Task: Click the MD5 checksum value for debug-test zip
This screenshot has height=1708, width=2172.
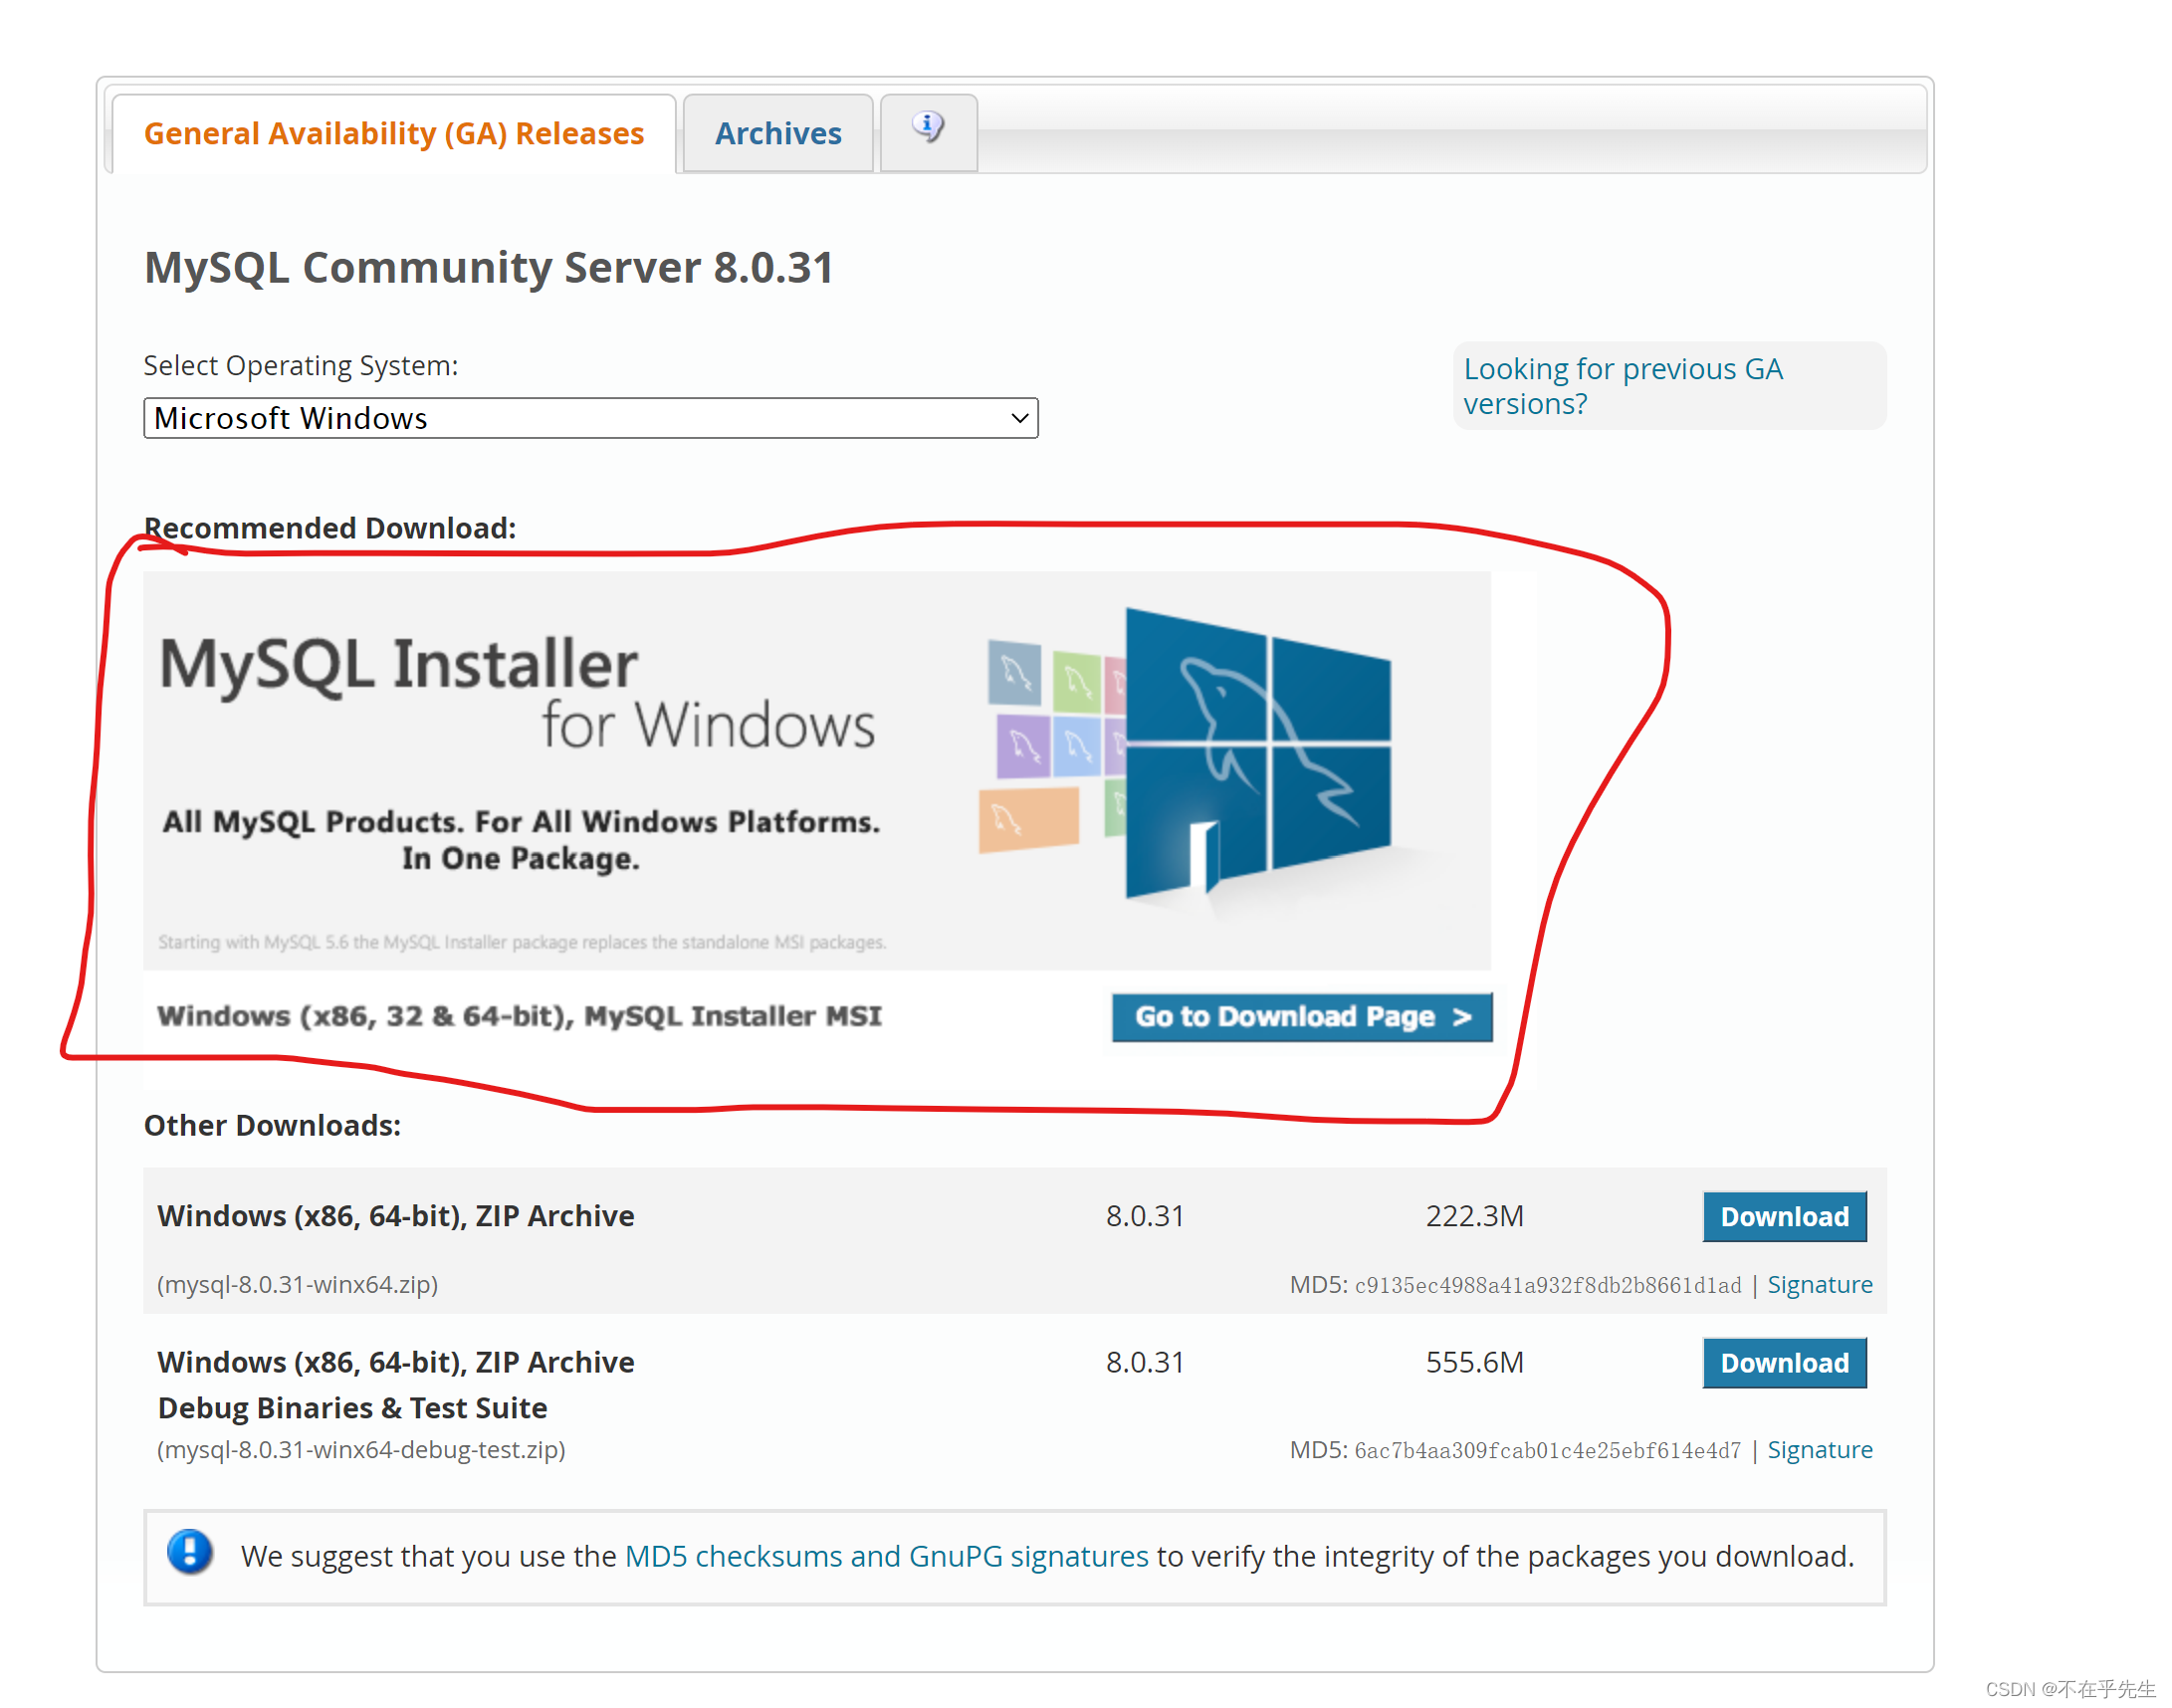Action: [x=1548, y=1450]
